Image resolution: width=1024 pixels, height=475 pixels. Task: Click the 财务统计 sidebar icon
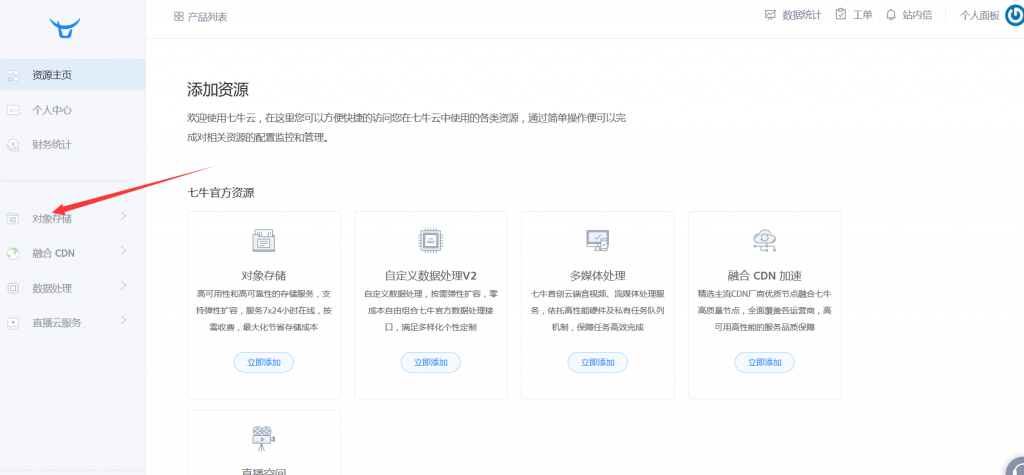[13, 144]
